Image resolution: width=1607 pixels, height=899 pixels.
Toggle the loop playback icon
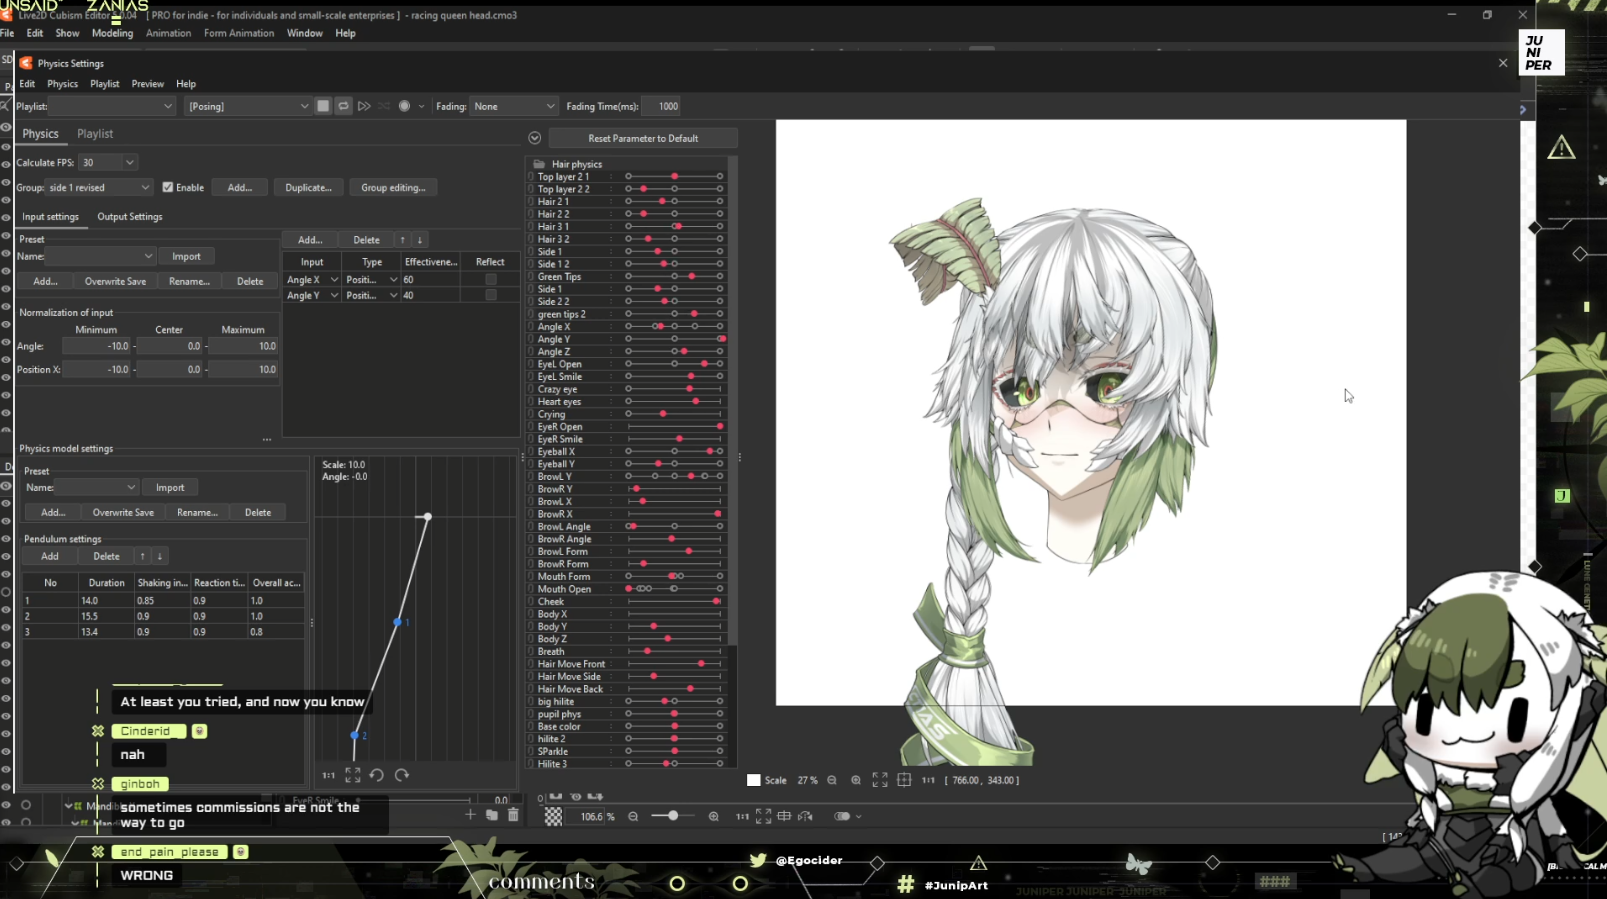[343, 106]
